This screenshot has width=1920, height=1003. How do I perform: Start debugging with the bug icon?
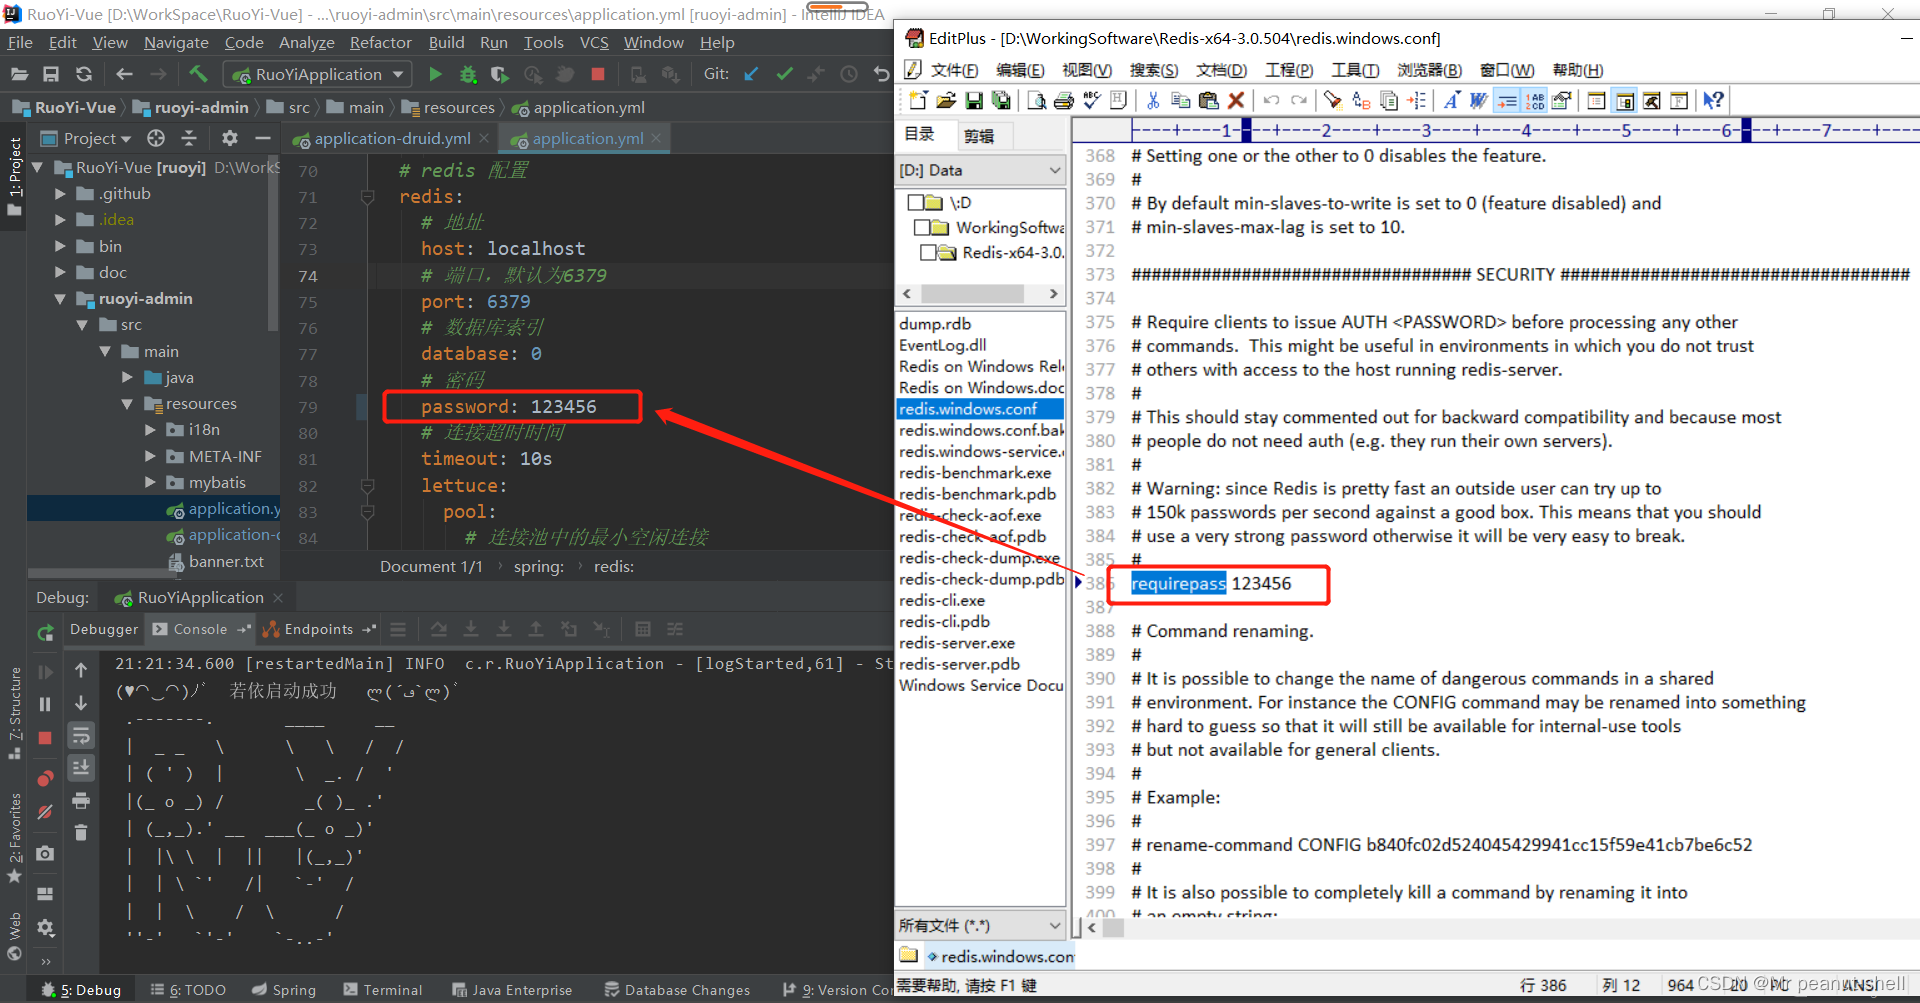(x=467, y=74)
